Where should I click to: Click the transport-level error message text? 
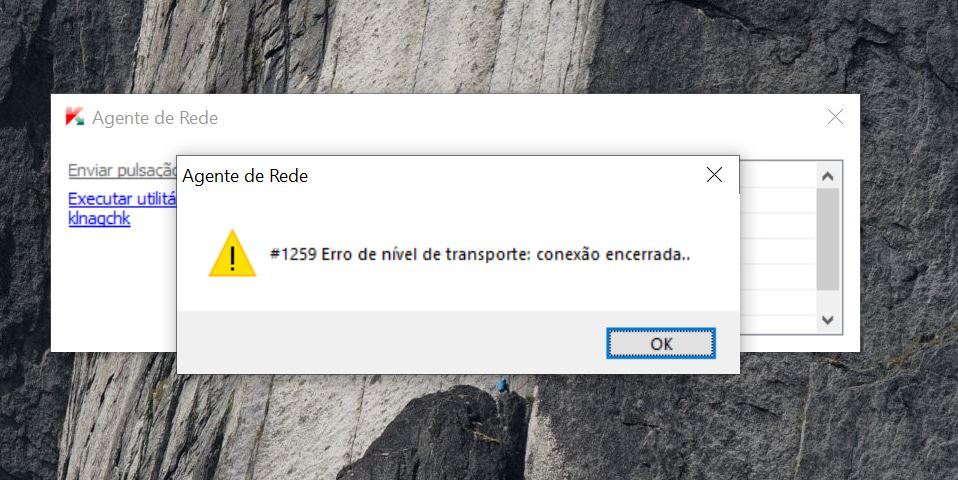pyautogui.click(x=480, y=254)
